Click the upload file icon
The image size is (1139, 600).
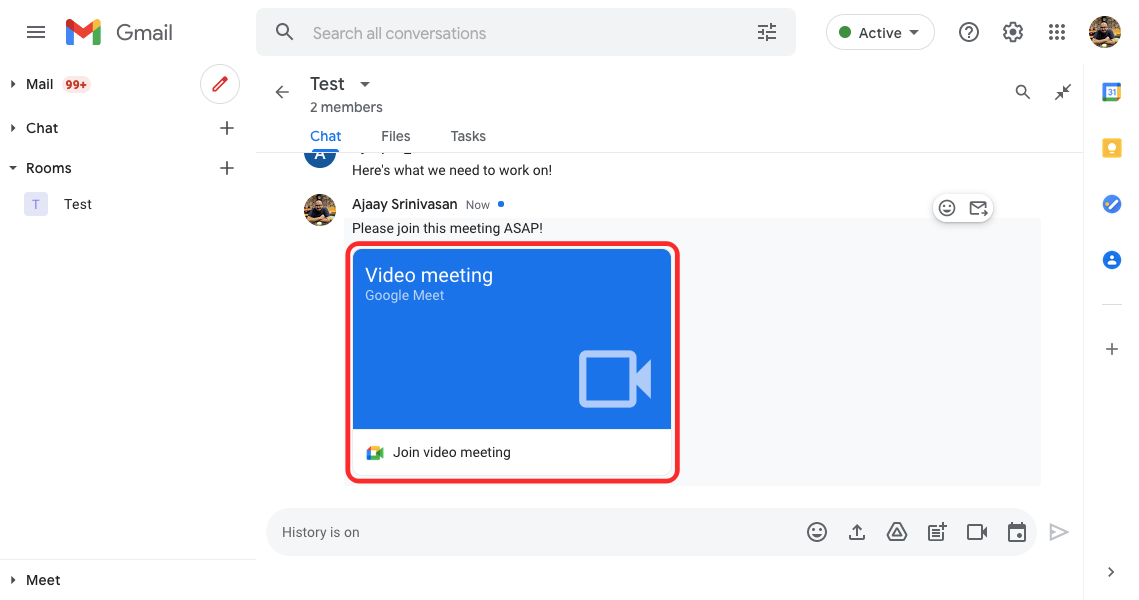click(857, 532)
